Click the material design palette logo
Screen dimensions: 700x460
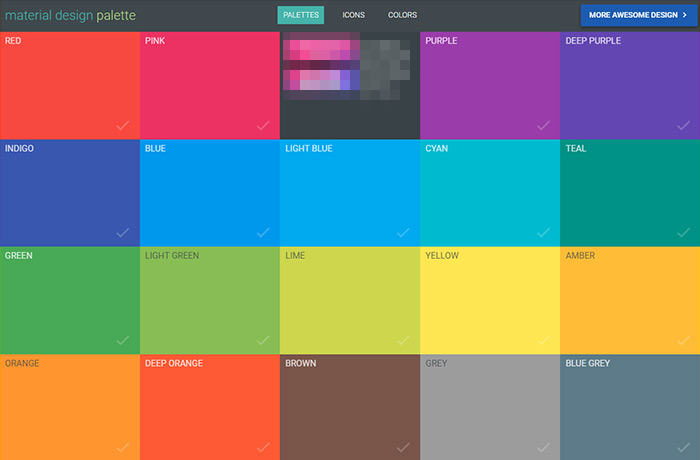[x=70, y=15]
